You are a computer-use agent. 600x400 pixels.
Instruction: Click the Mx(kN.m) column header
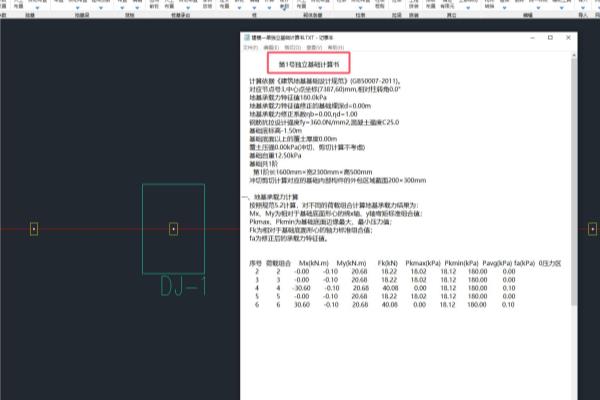[x=314, y=263]
